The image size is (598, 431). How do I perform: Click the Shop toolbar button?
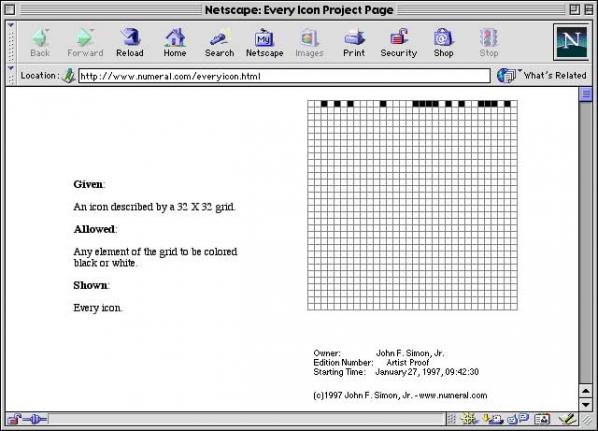click(443, 43)
